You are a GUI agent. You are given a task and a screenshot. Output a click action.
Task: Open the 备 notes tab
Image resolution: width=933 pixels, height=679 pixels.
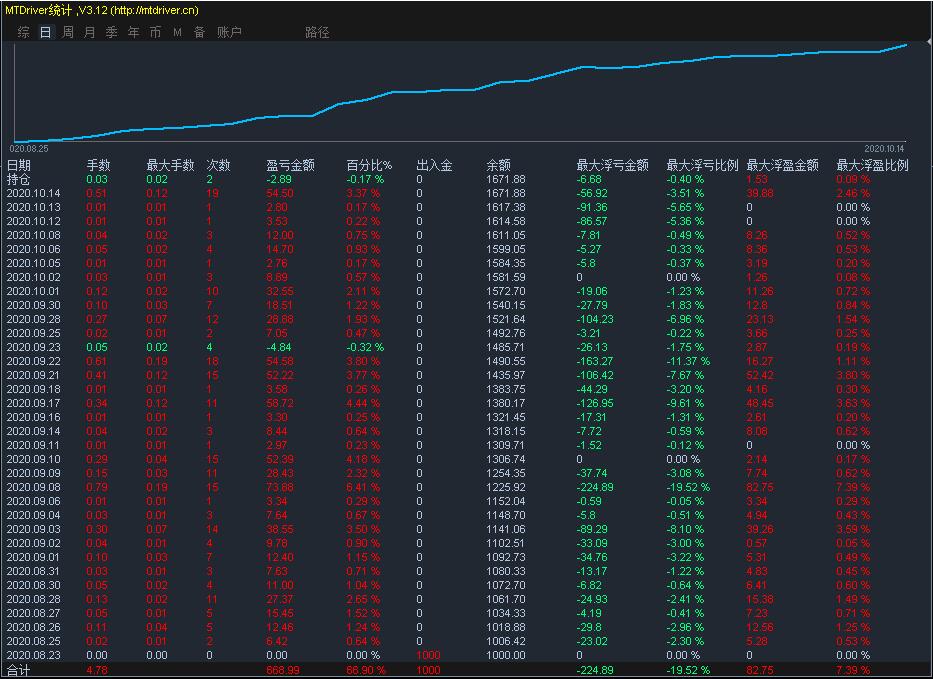pyautogui.click(x=199, y=32)
